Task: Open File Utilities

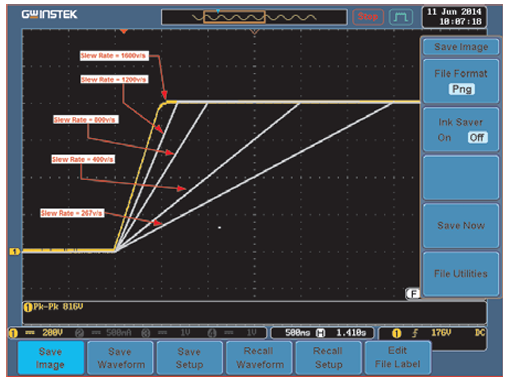Action: [x=461, y=274]
